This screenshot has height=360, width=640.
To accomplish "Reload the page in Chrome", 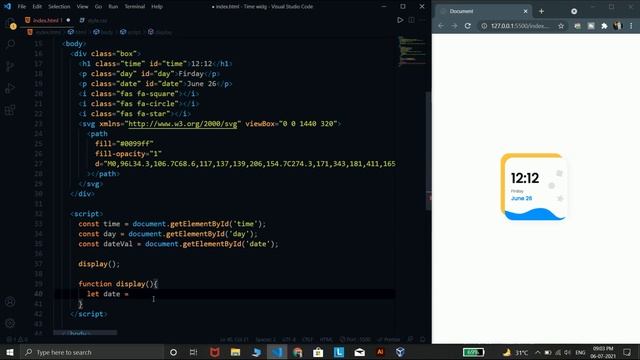I will [468, 26].
